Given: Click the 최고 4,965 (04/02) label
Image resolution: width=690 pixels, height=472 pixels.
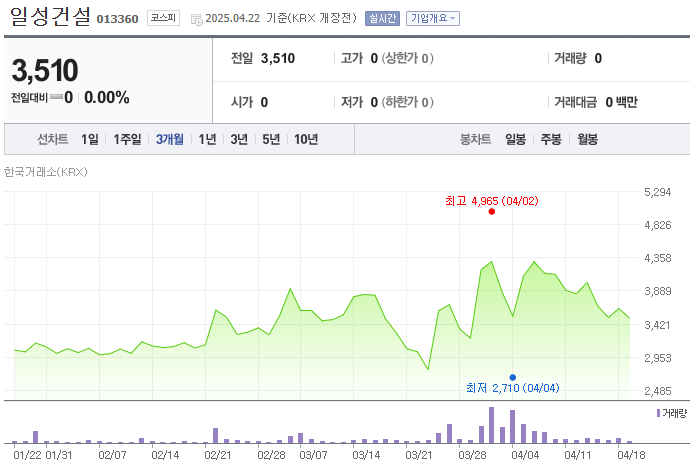Looking at the screenshot, I should (x=492, y=201).
